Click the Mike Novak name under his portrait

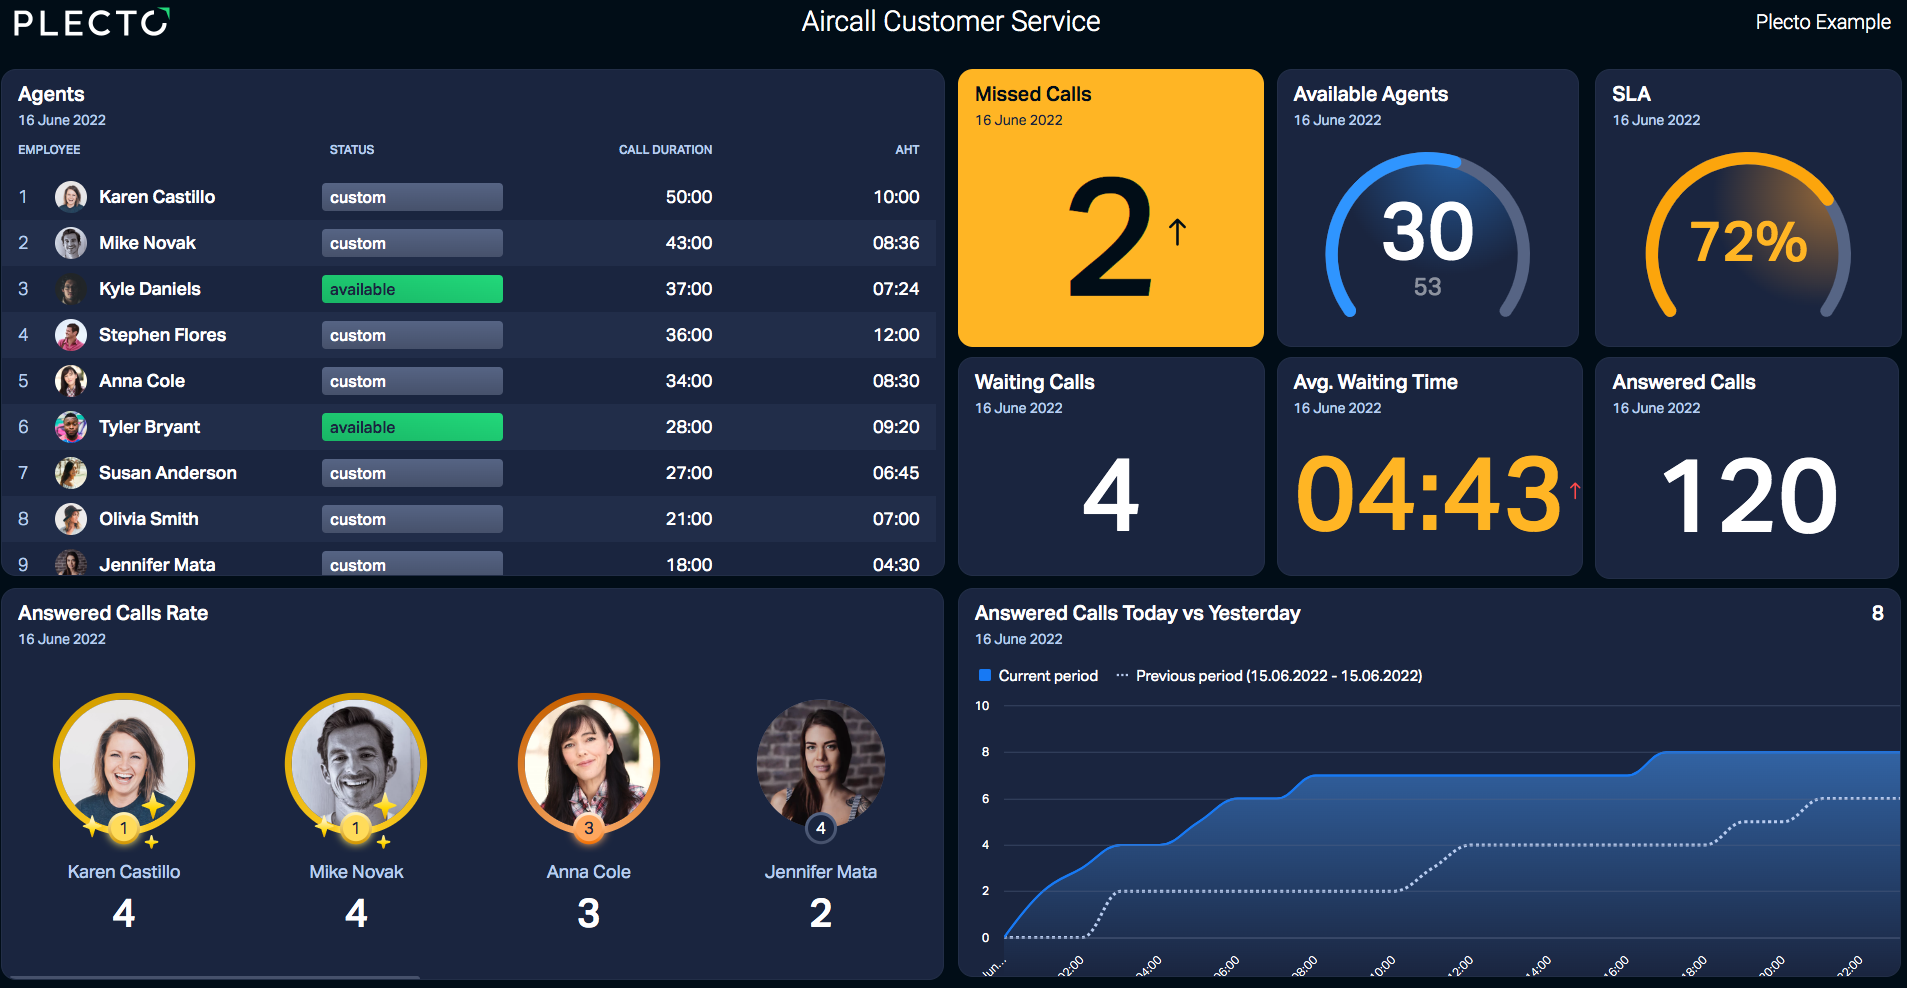[356, 872]
